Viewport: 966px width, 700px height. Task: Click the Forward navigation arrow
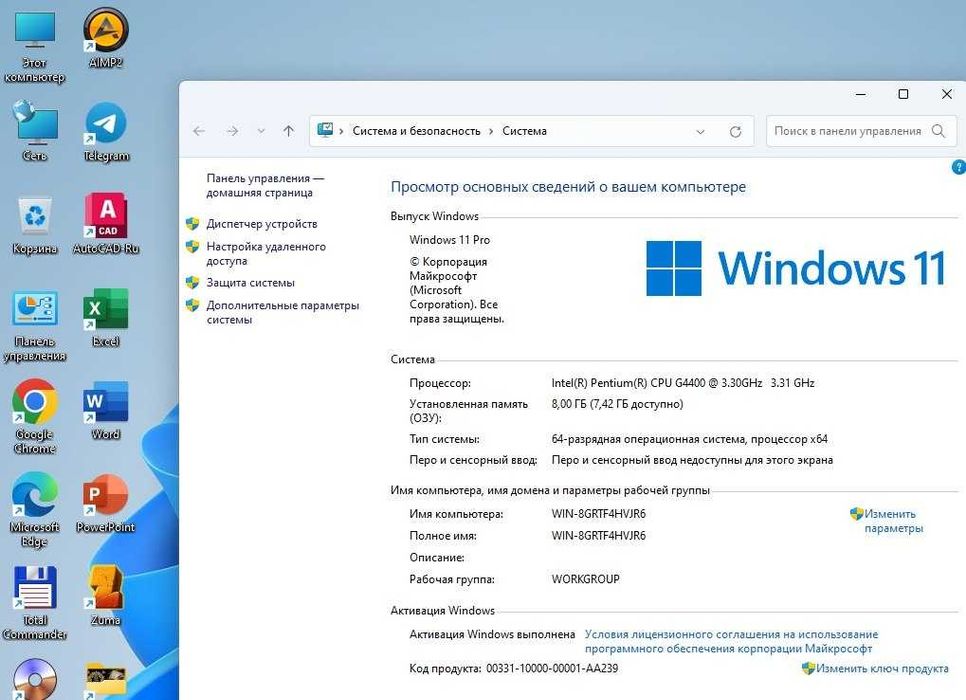coord(232,131)
